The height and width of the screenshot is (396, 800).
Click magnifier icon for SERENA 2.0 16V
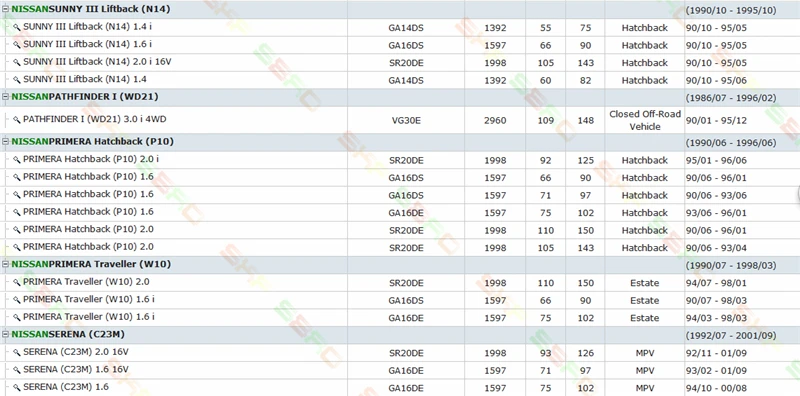click(x=17, y=352)
